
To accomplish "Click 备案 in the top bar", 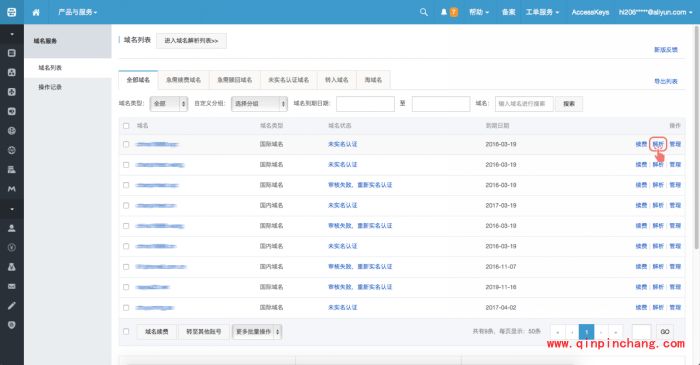I will pos(508,12).
